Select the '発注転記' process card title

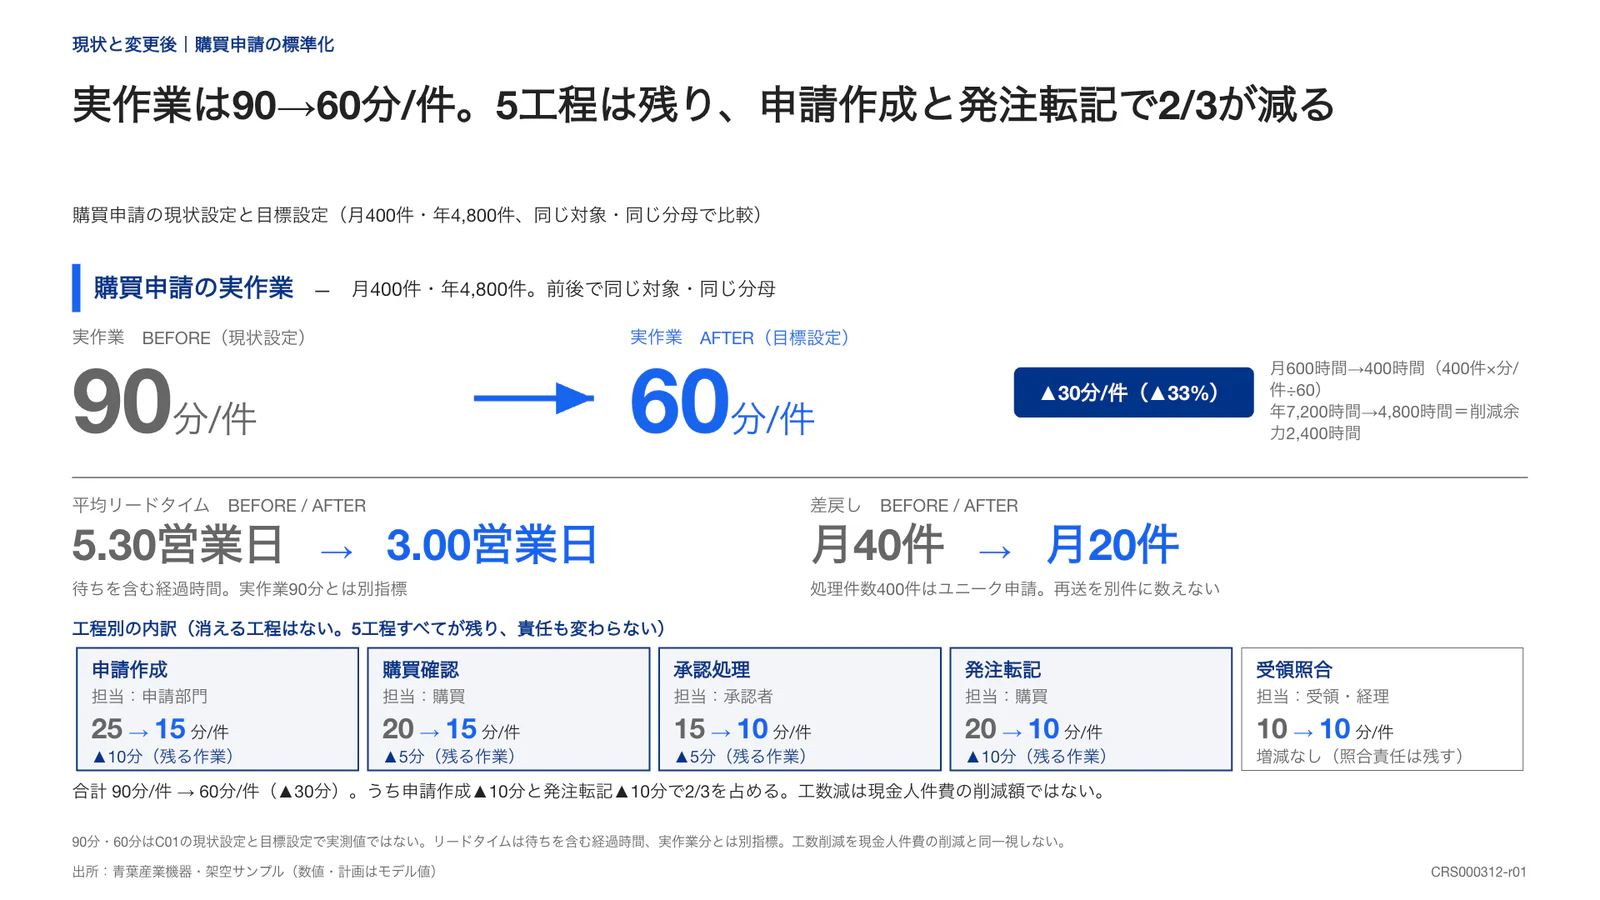(1002, 670)
